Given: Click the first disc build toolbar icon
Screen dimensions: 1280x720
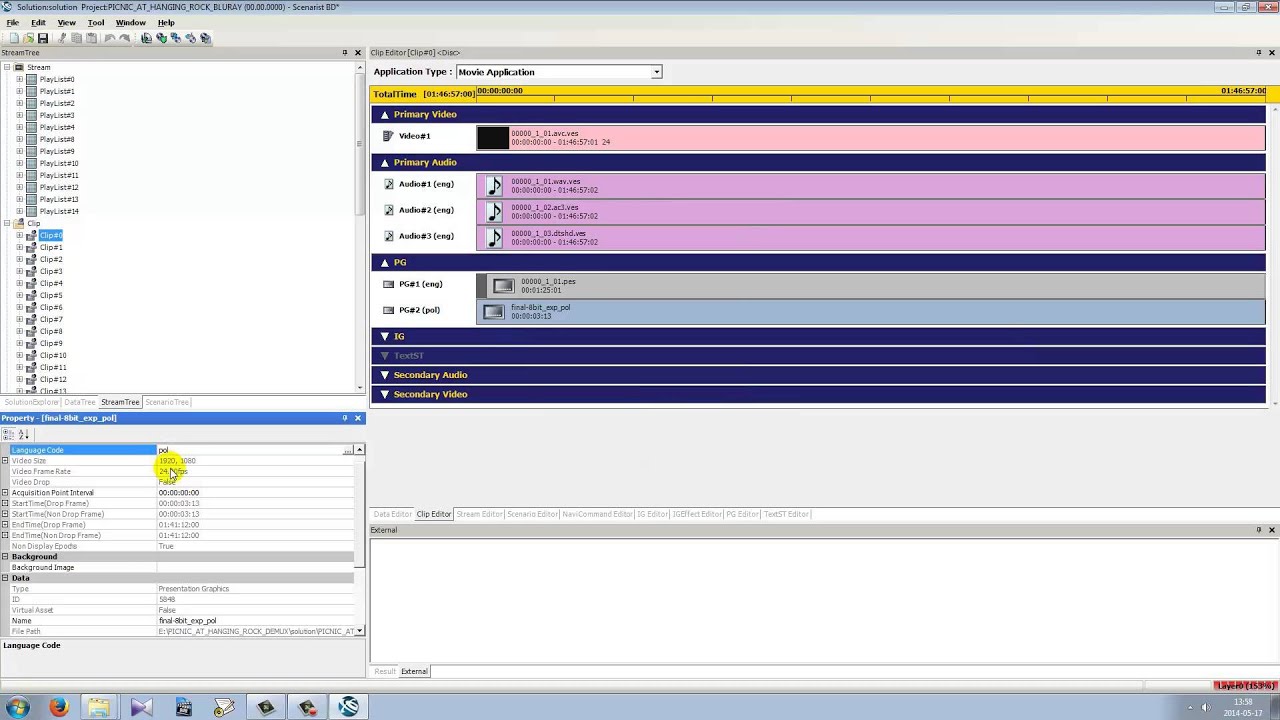Looking at the screenshot, I should (146, 38).
